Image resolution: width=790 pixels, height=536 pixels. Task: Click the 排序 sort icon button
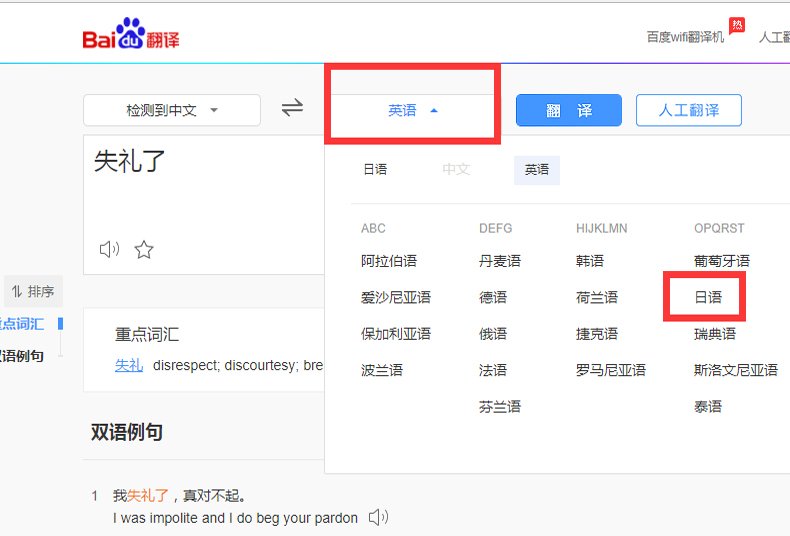click(33, 291)
